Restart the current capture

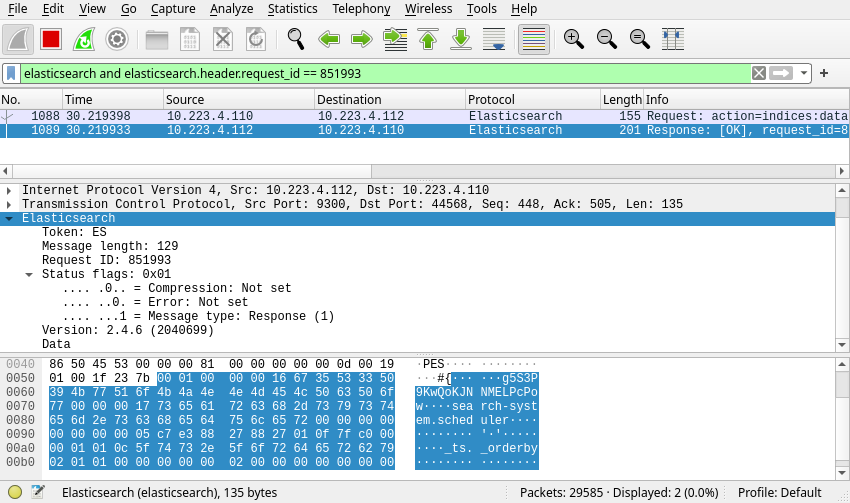tap(84, 39)
